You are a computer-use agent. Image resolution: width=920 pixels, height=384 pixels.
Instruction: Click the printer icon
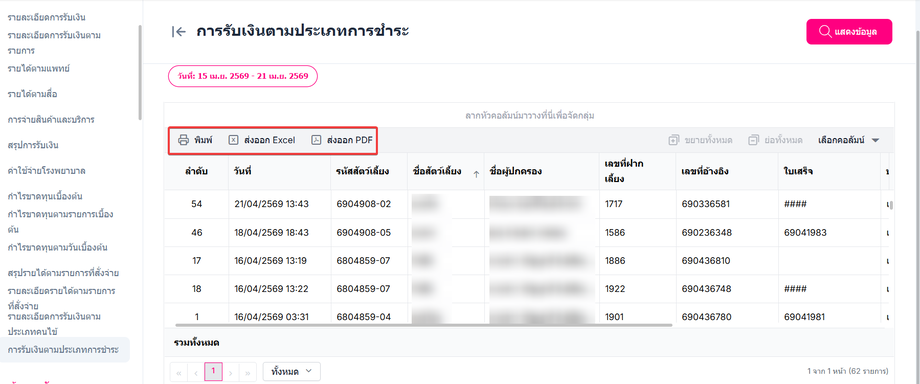(183, 140)
